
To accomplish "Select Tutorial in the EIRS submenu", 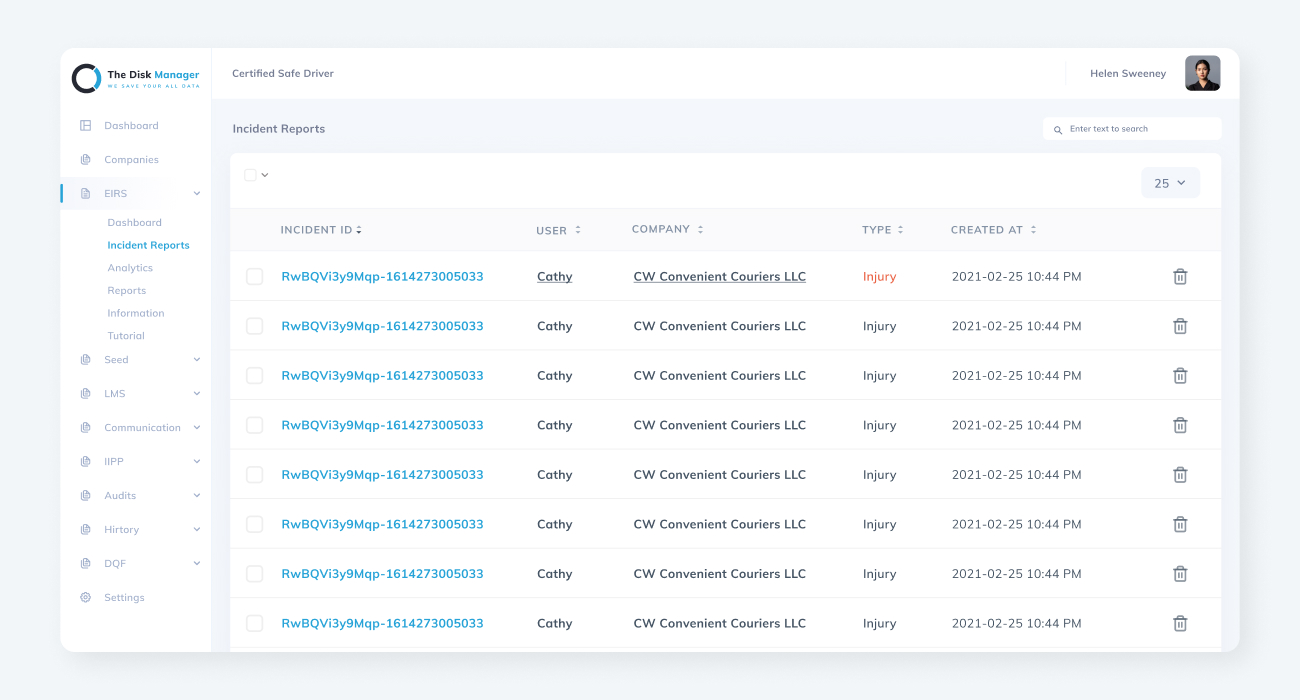I will click(x=126, y=336).
